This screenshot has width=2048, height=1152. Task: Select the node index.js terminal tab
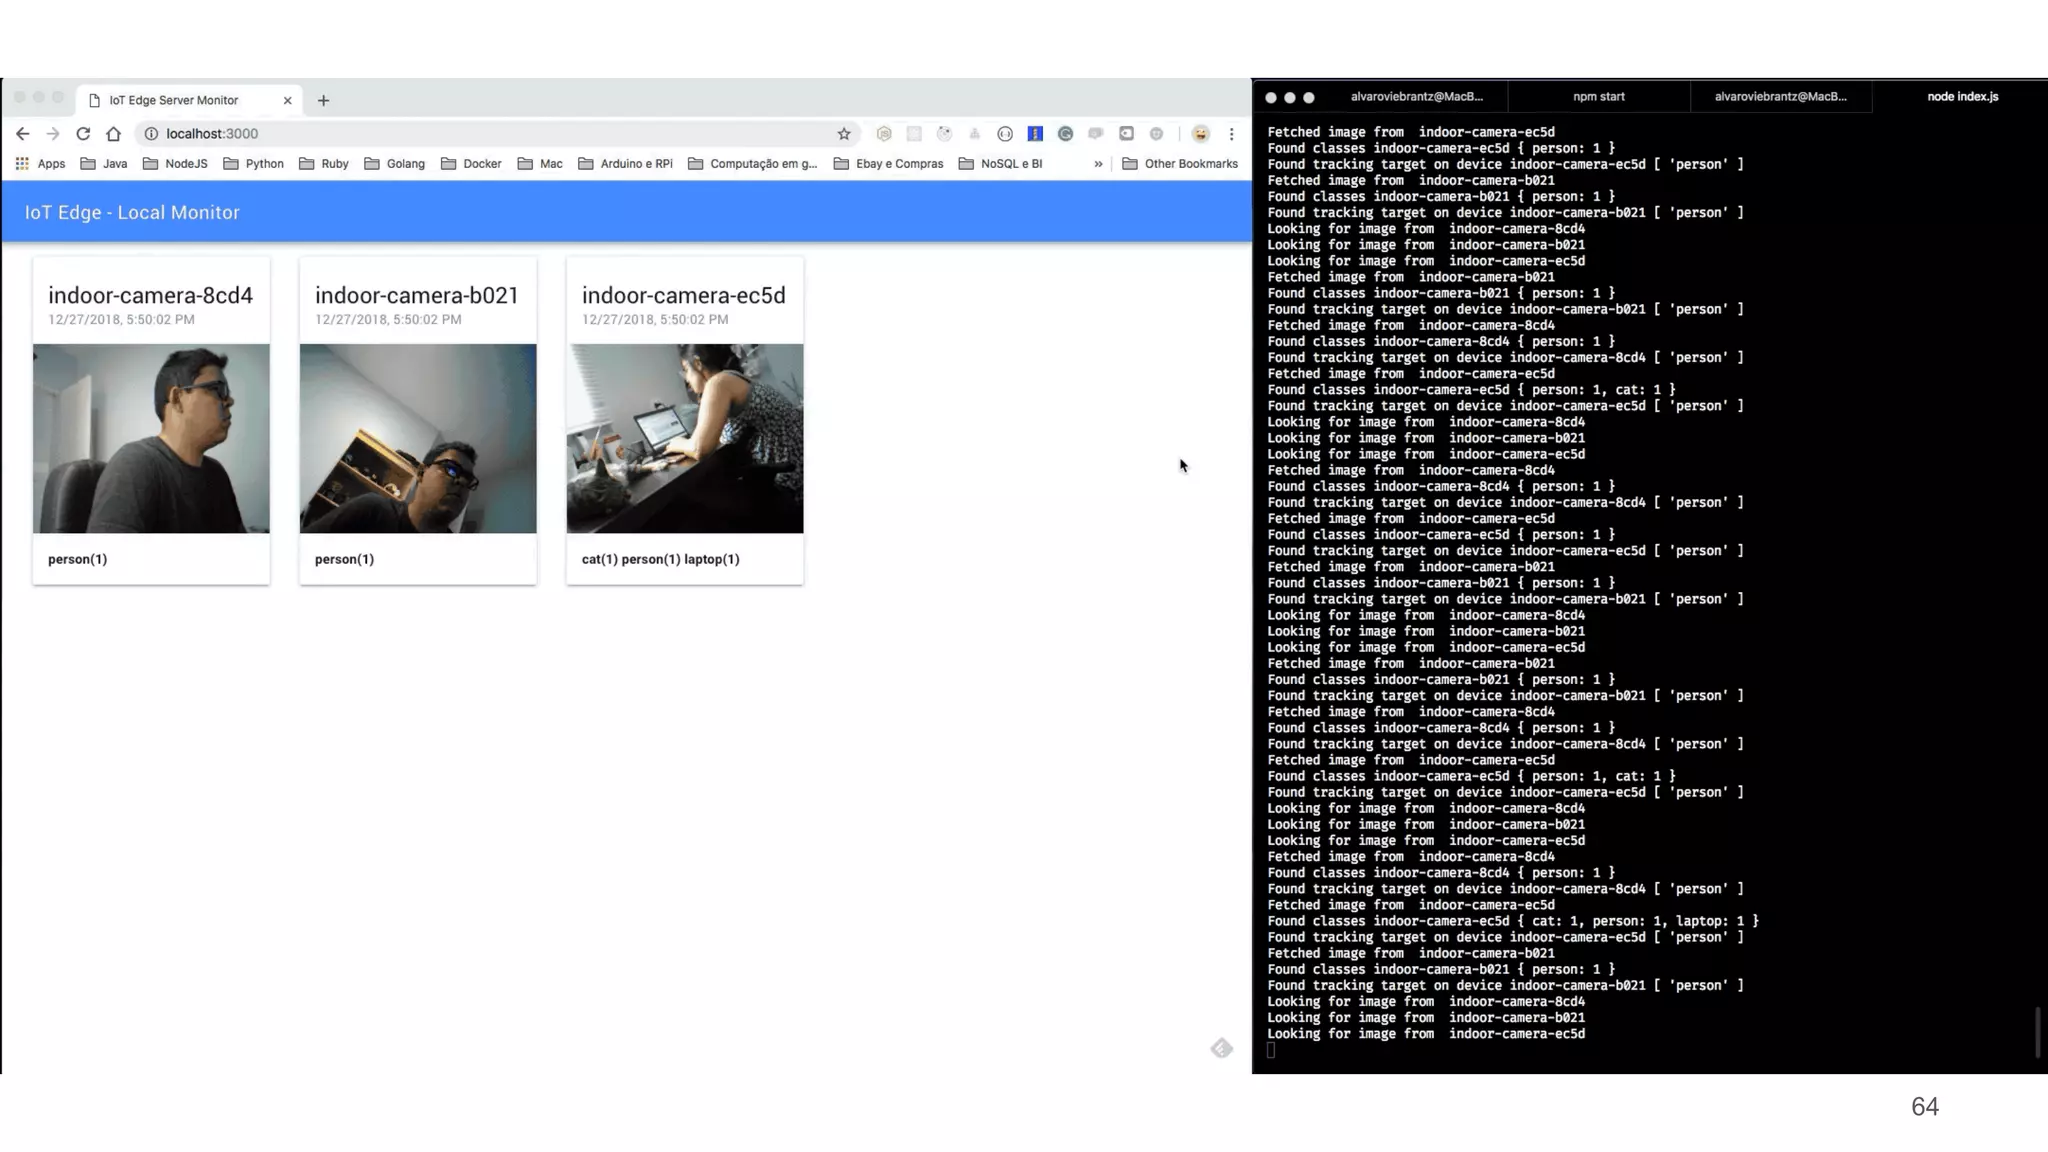click(x=1962, y=97)
